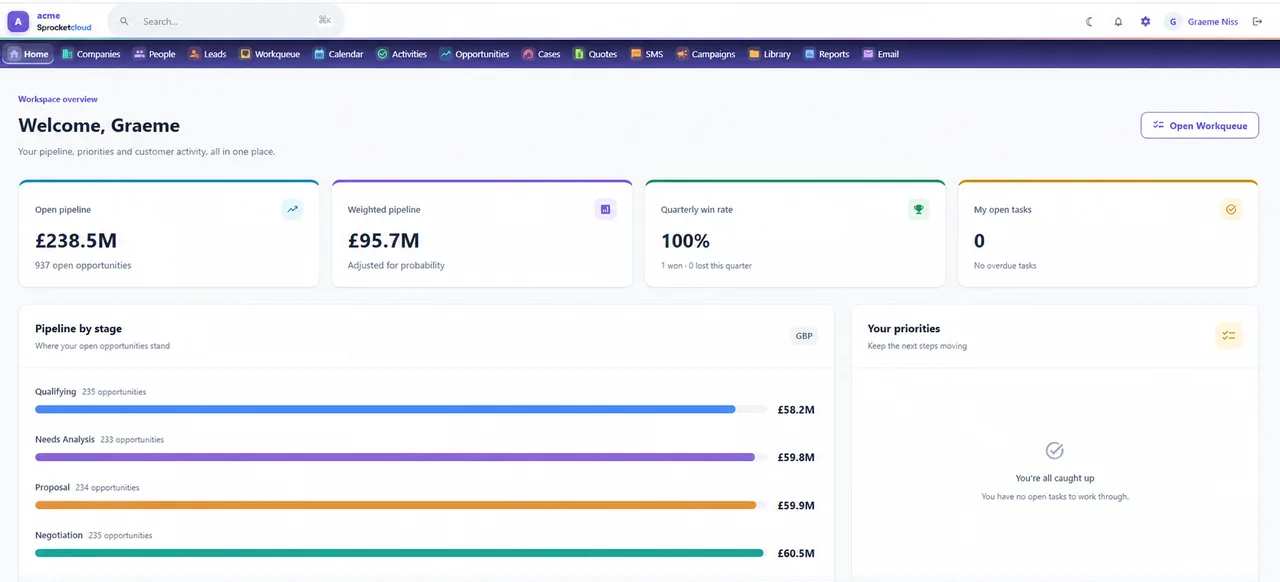Image resolution: width=1280 pixels, height=582 pixels.
Task: Click the "Adjusted for probability" text
Action: (x=396, y=266)
